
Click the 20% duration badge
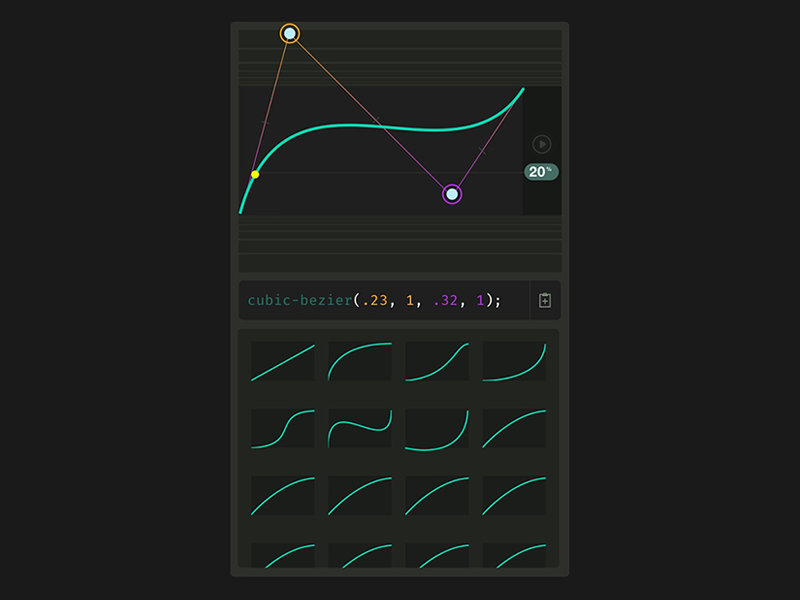pos(540,172)
